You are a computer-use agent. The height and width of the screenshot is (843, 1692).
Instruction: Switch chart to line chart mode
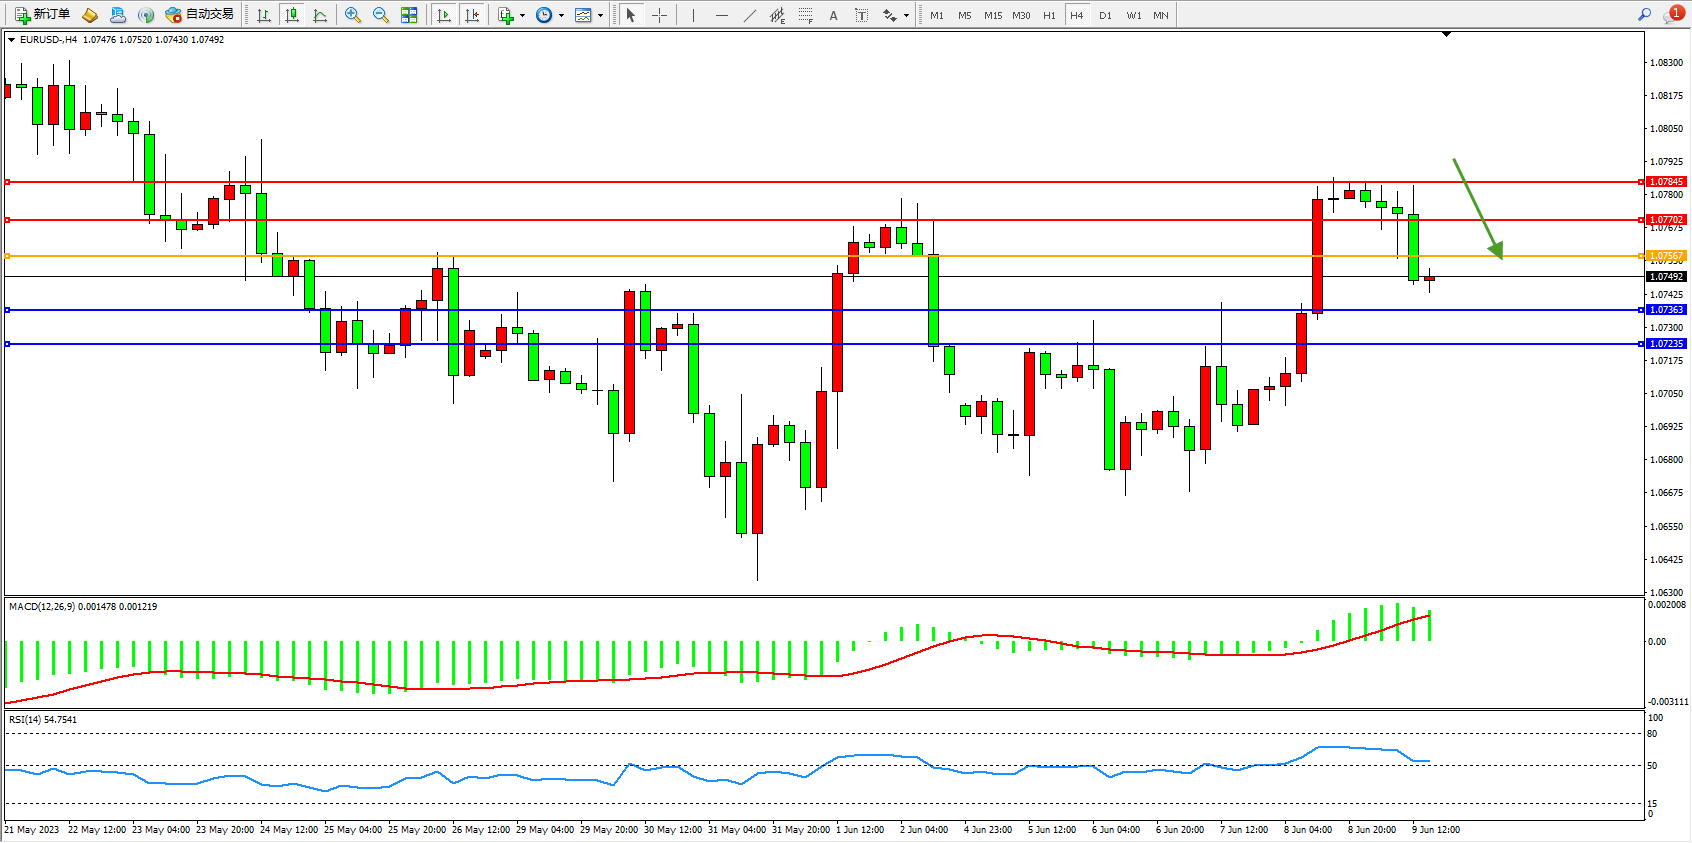pyautogui.click(x=320, y=15)
